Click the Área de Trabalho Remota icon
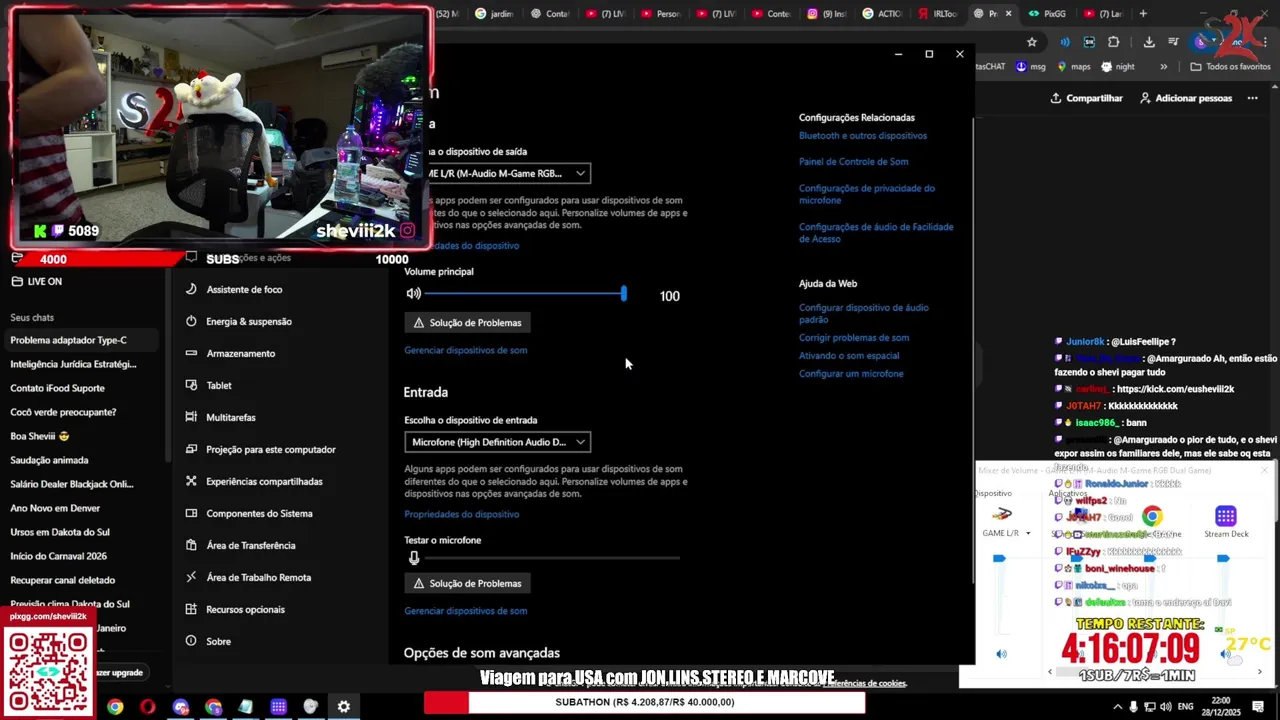 pyautogui.click(x=191, y=577)
